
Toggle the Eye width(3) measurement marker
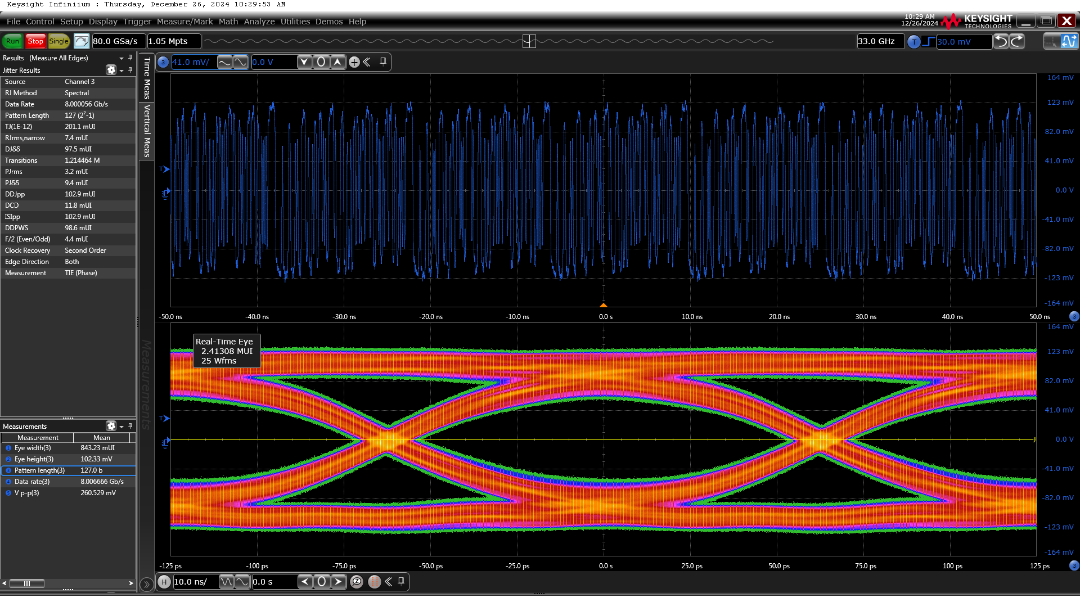pos(8,448)
